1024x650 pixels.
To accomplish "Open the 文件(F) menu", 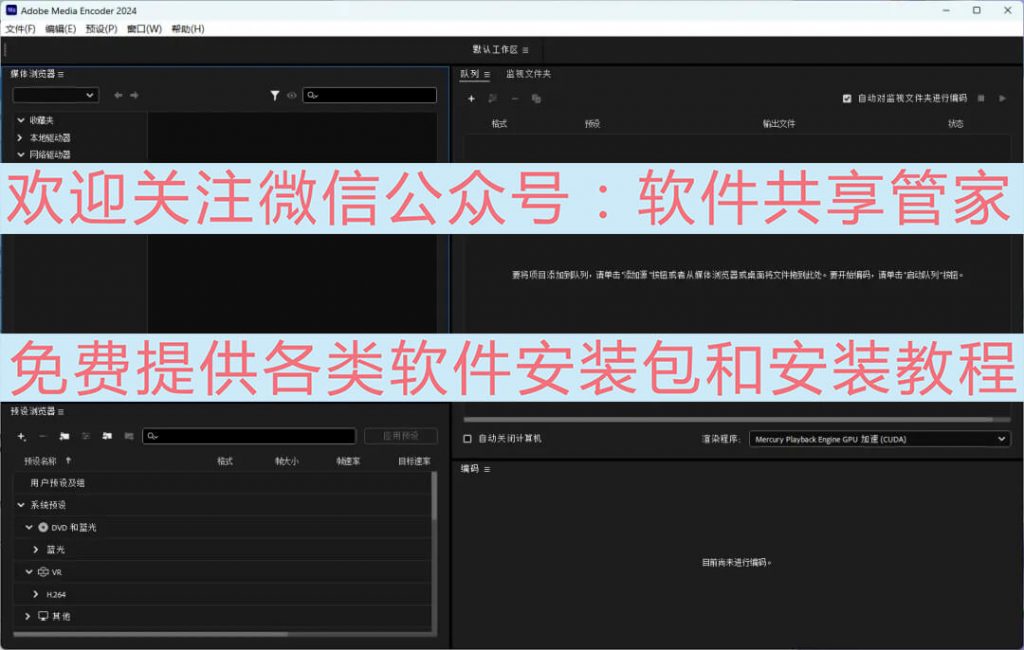I will pos(20,29).
